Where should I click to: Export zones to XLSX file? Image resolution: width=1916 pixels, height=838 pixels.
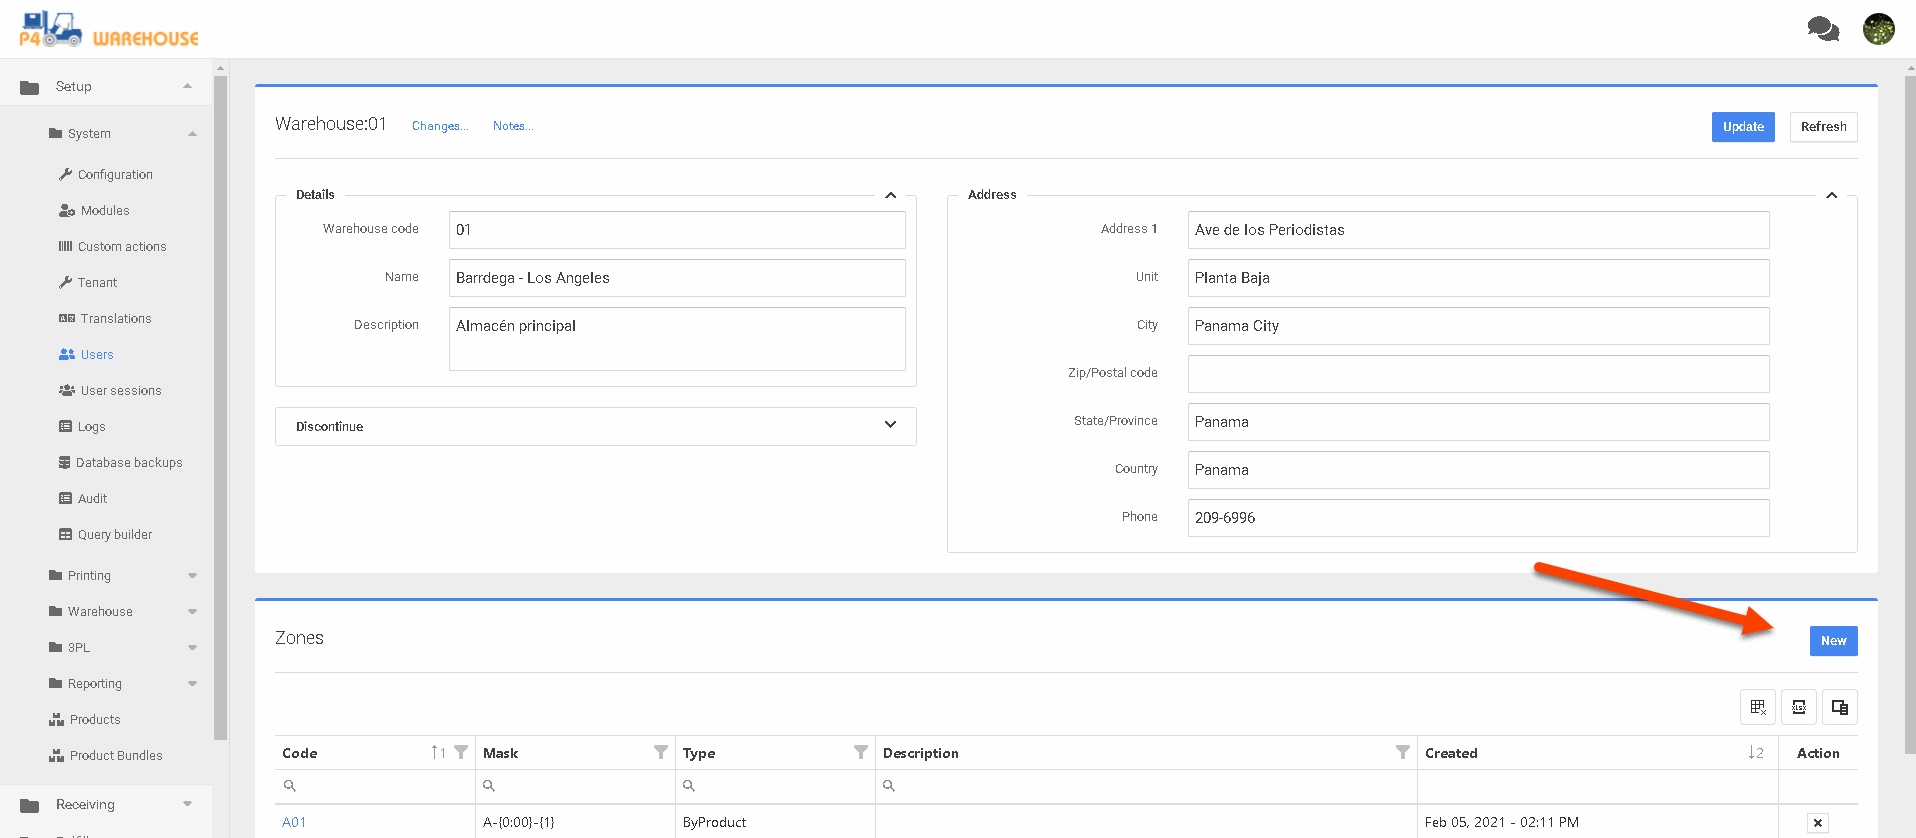point(1798,707)
